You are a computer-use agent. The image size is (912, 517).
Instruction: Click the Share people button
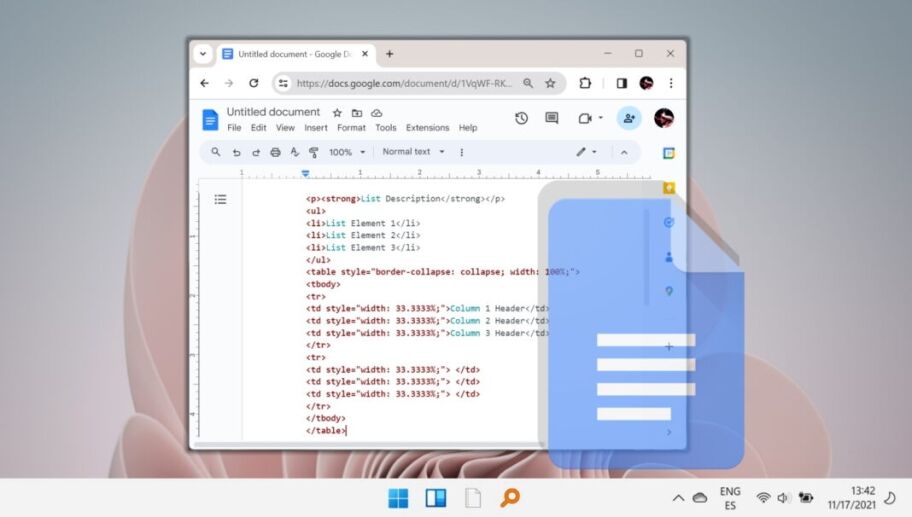click(x=629, y=118)
